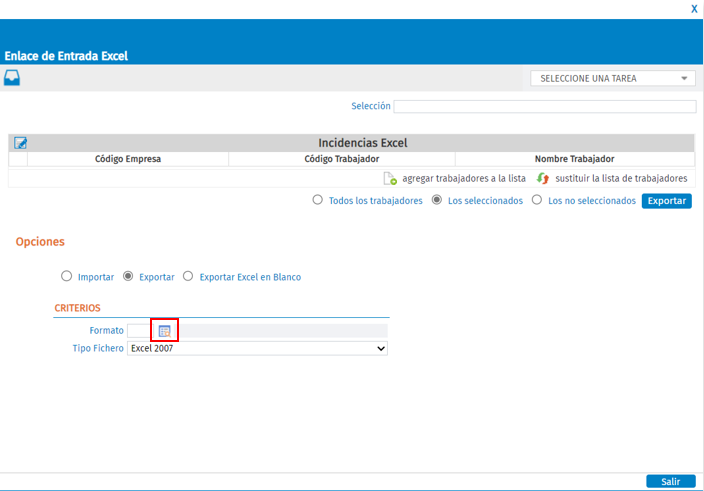Click the Incidencias Excel table title
This screenshot has width=704, height=491.
(363, 143)
